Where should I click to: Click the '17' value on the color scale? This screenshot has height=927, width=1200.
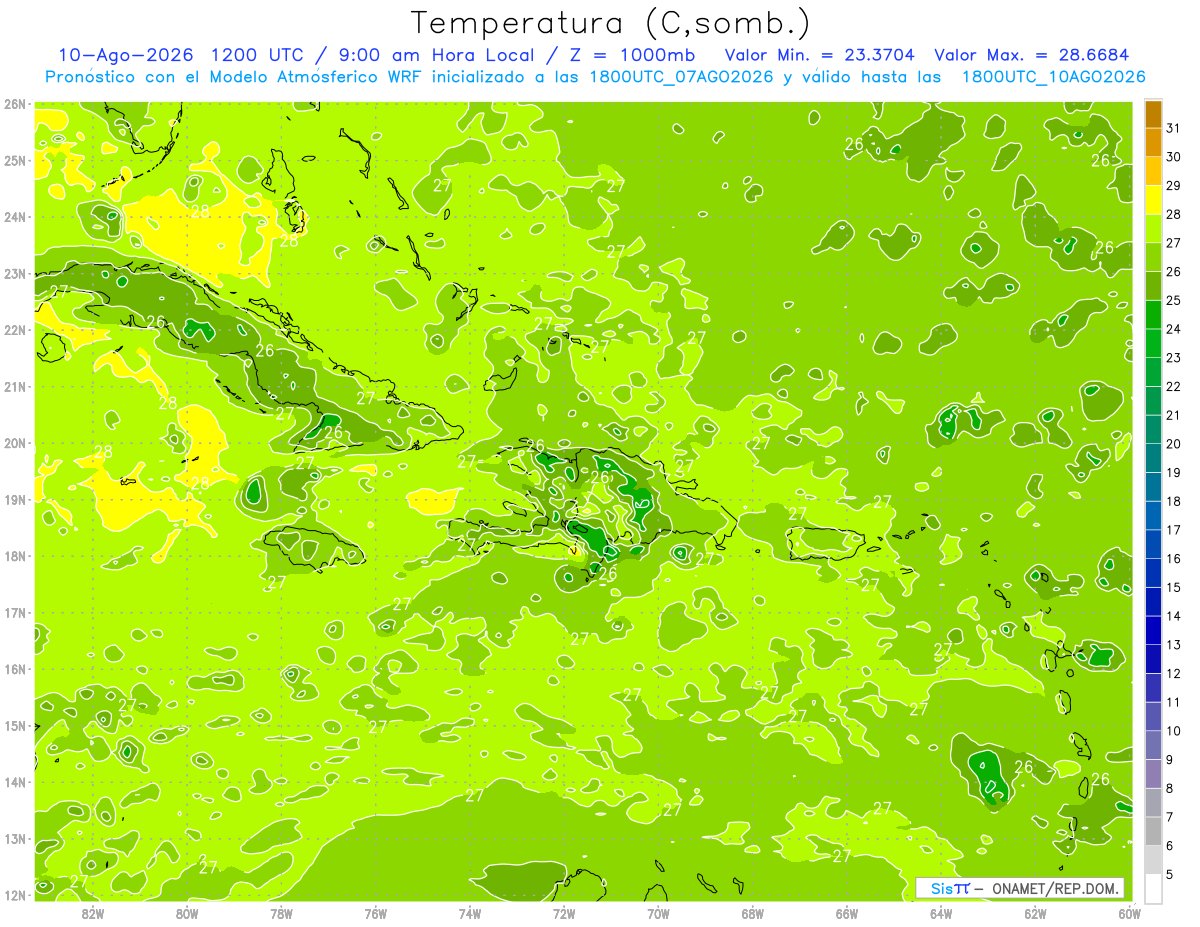coord(1174,530)
